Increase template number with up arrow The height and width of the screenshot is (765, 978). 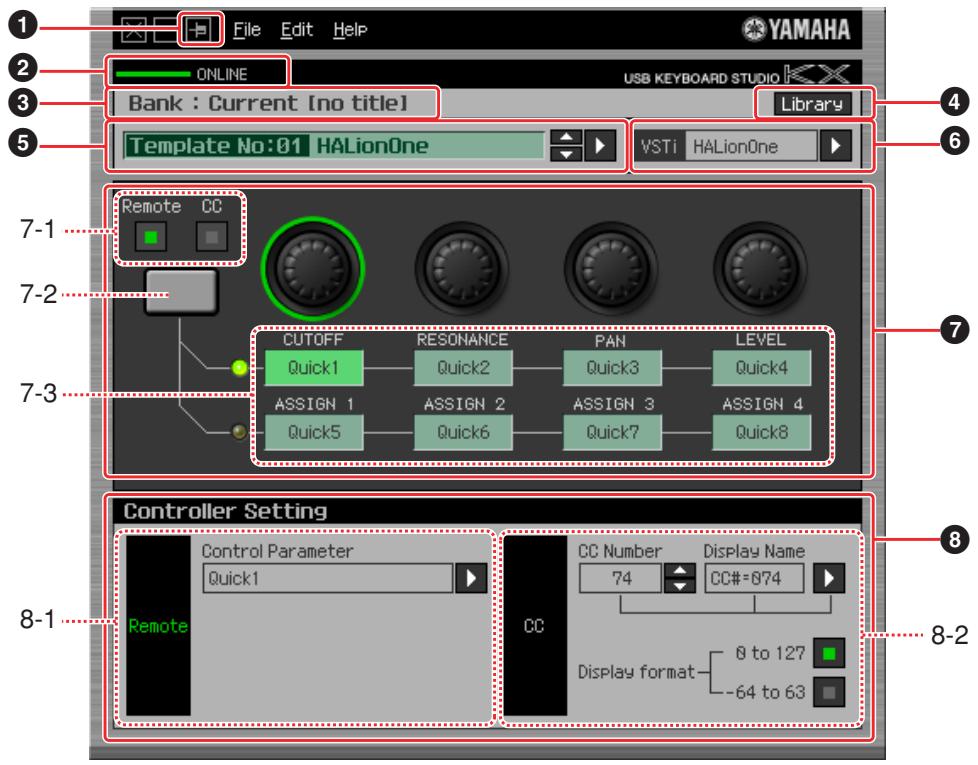coord(566,138)
